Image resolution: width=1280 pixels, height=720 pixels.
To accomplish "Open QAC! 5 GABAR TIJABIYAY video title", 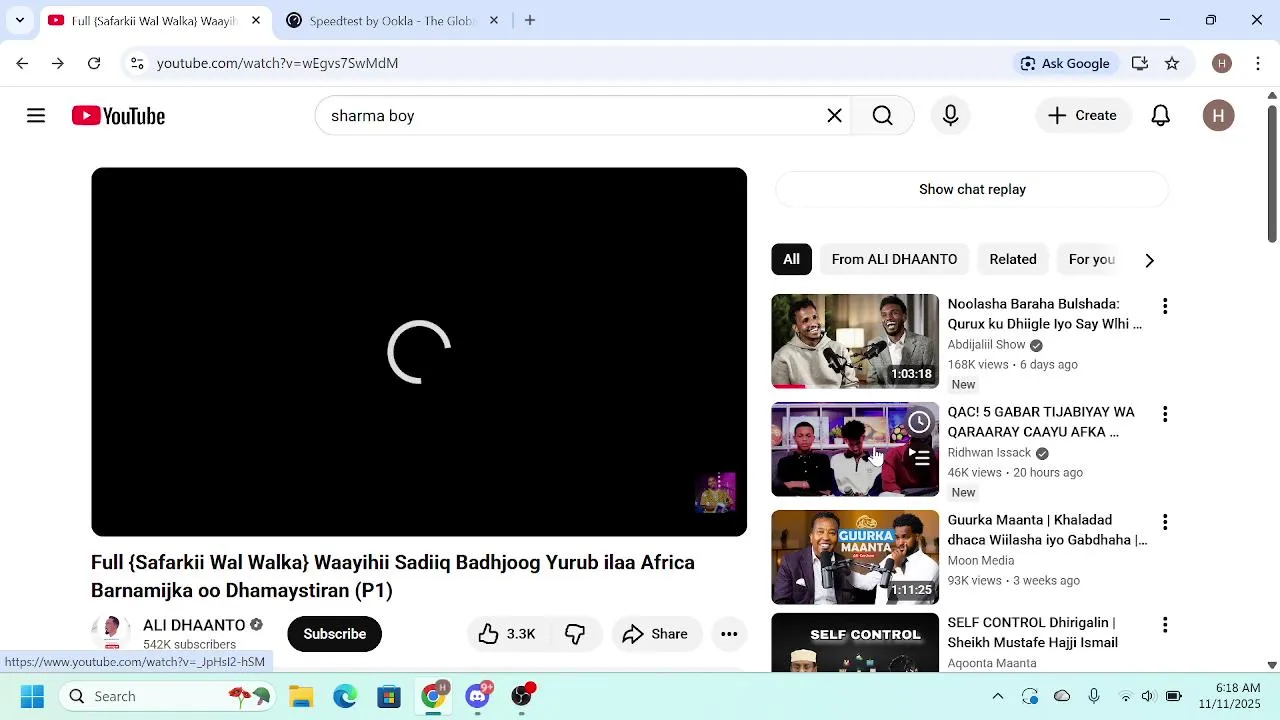I will (x=1041, y=422).
